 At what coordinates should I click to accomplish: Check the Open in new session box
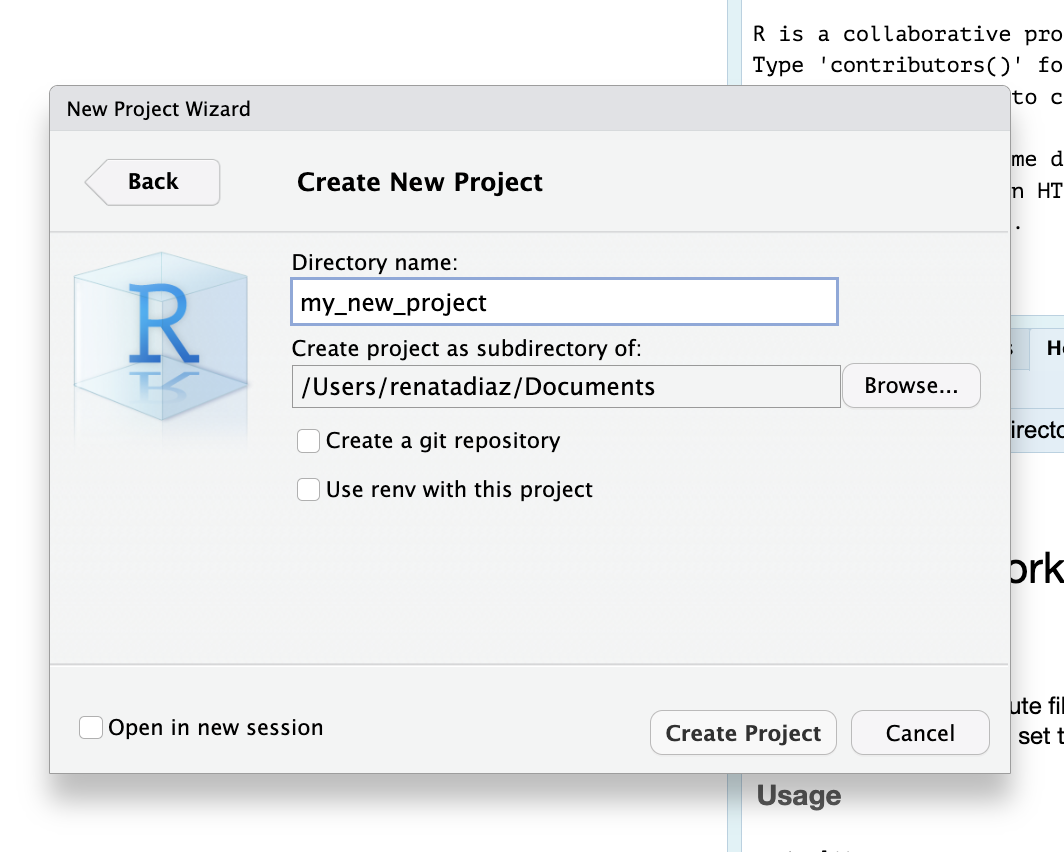pos(91,728)
